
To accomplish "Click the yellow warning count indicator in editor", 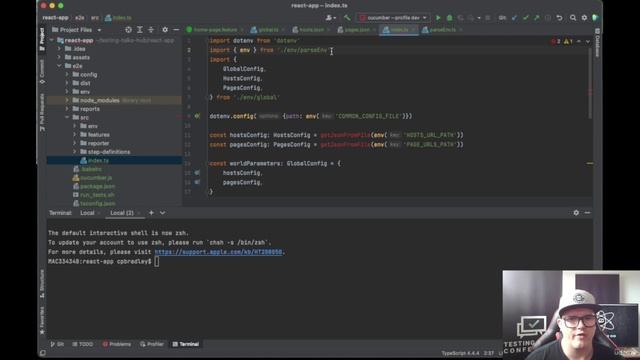I will tap(568, 41).
